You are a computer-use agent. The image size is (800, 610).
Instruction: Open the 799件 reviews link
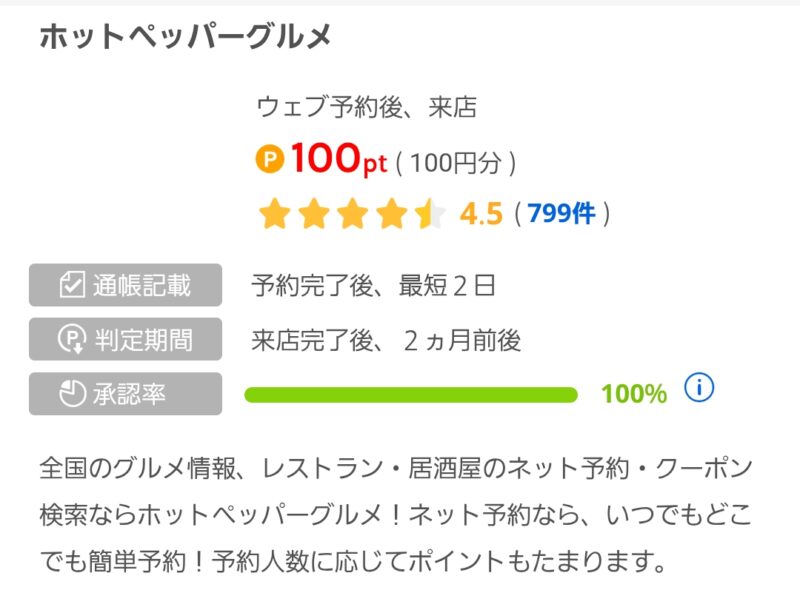coord(561,213)
